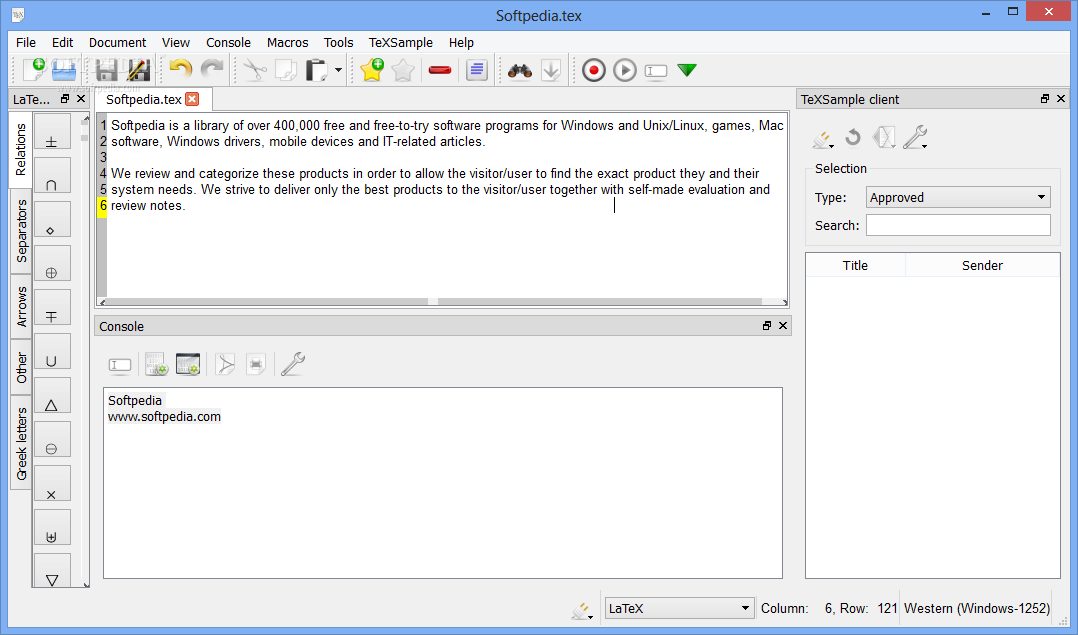Close the Softpedia.tex document tab

[192, 99]
